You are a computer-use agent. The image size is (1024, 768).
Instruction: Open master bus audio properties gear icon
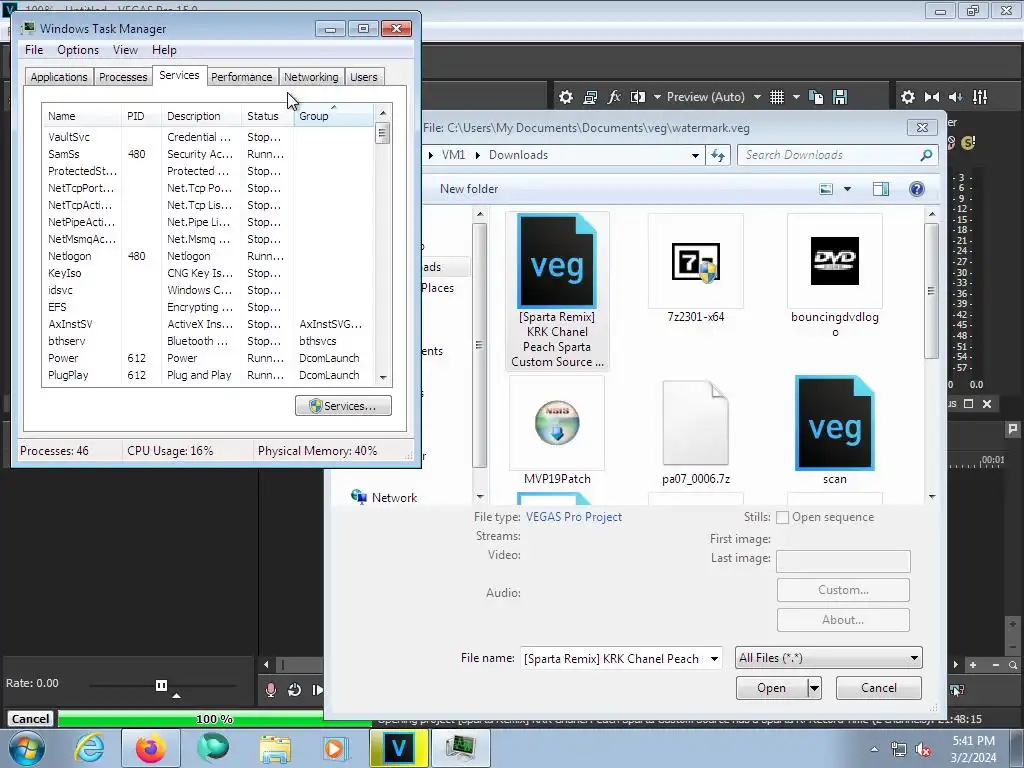[908, 97]
